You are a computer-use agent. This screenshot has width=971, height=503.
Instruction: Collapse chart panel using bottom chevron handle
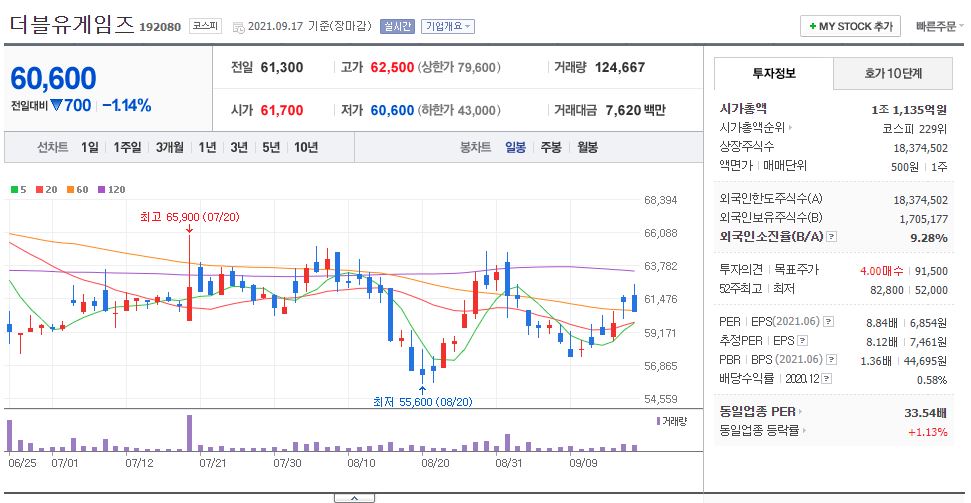point(354,498)
